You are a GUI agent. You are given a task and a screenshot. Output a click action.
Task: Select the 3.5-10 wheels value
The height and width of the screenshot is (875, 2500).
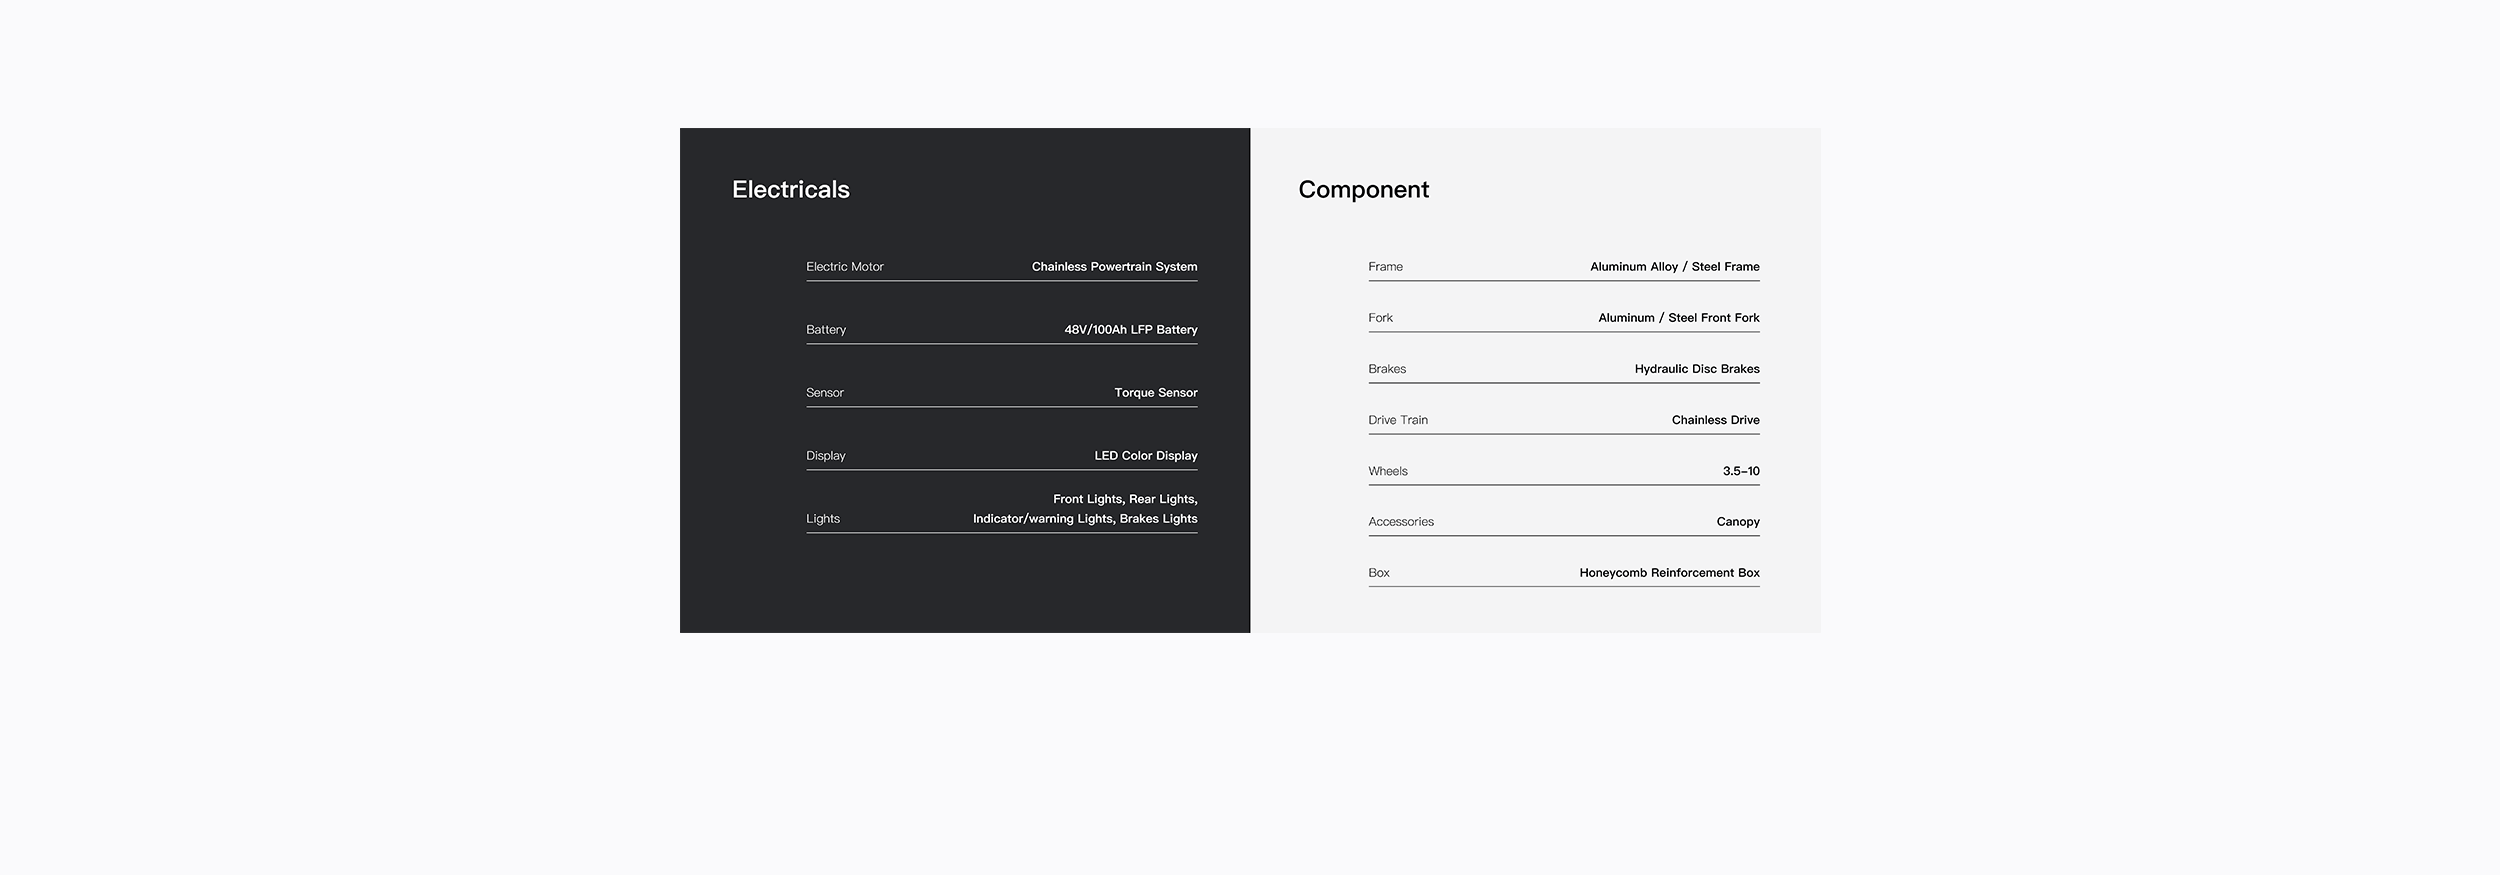click(x=1741, y=471)
